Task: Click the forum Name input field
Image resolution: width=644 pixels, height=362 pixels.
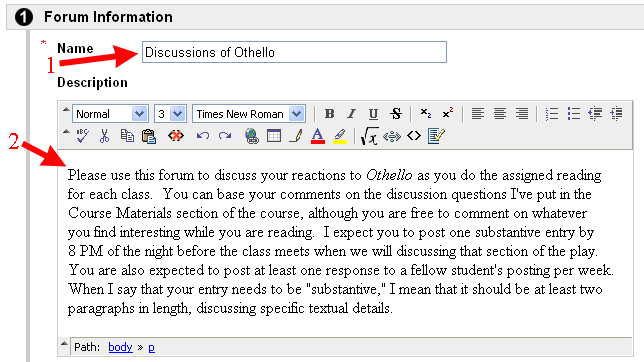Action: pos(294,52)
